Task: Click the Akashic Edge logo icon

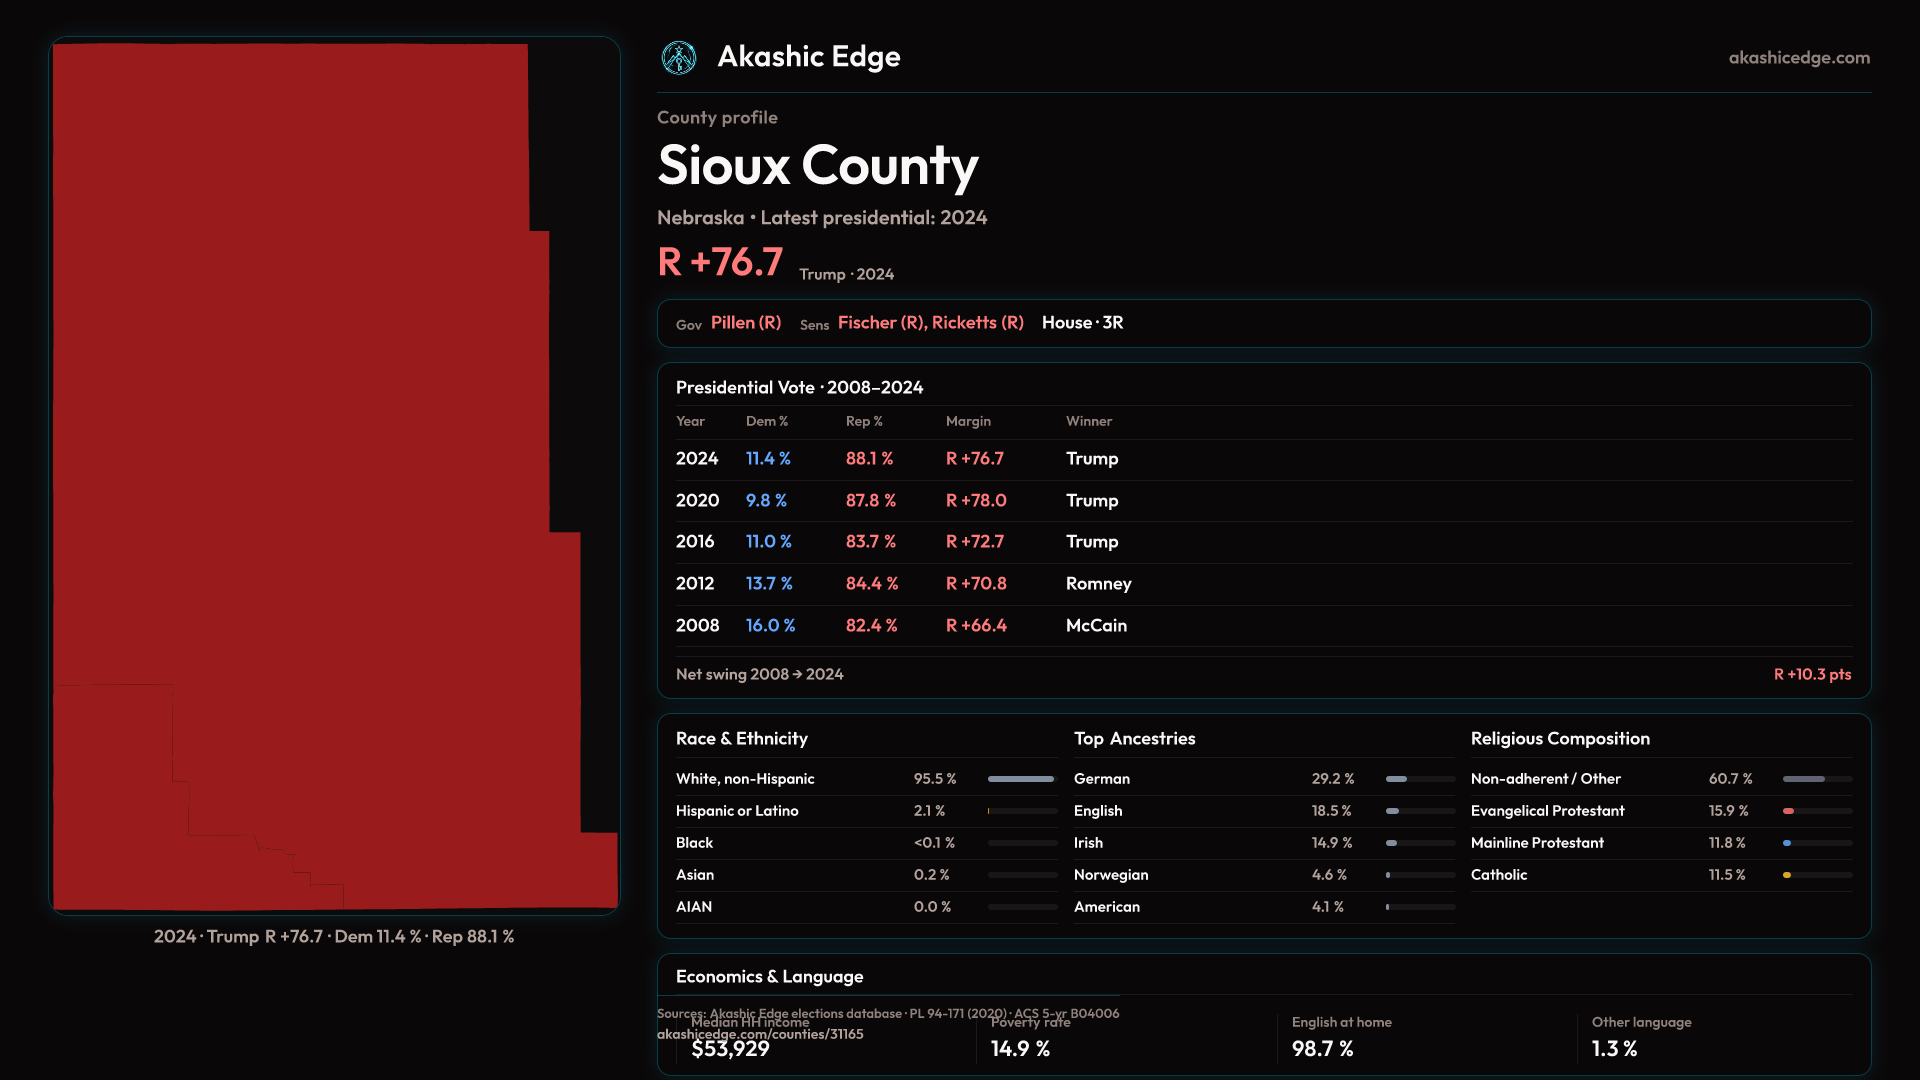Action: tap(679, 58)
